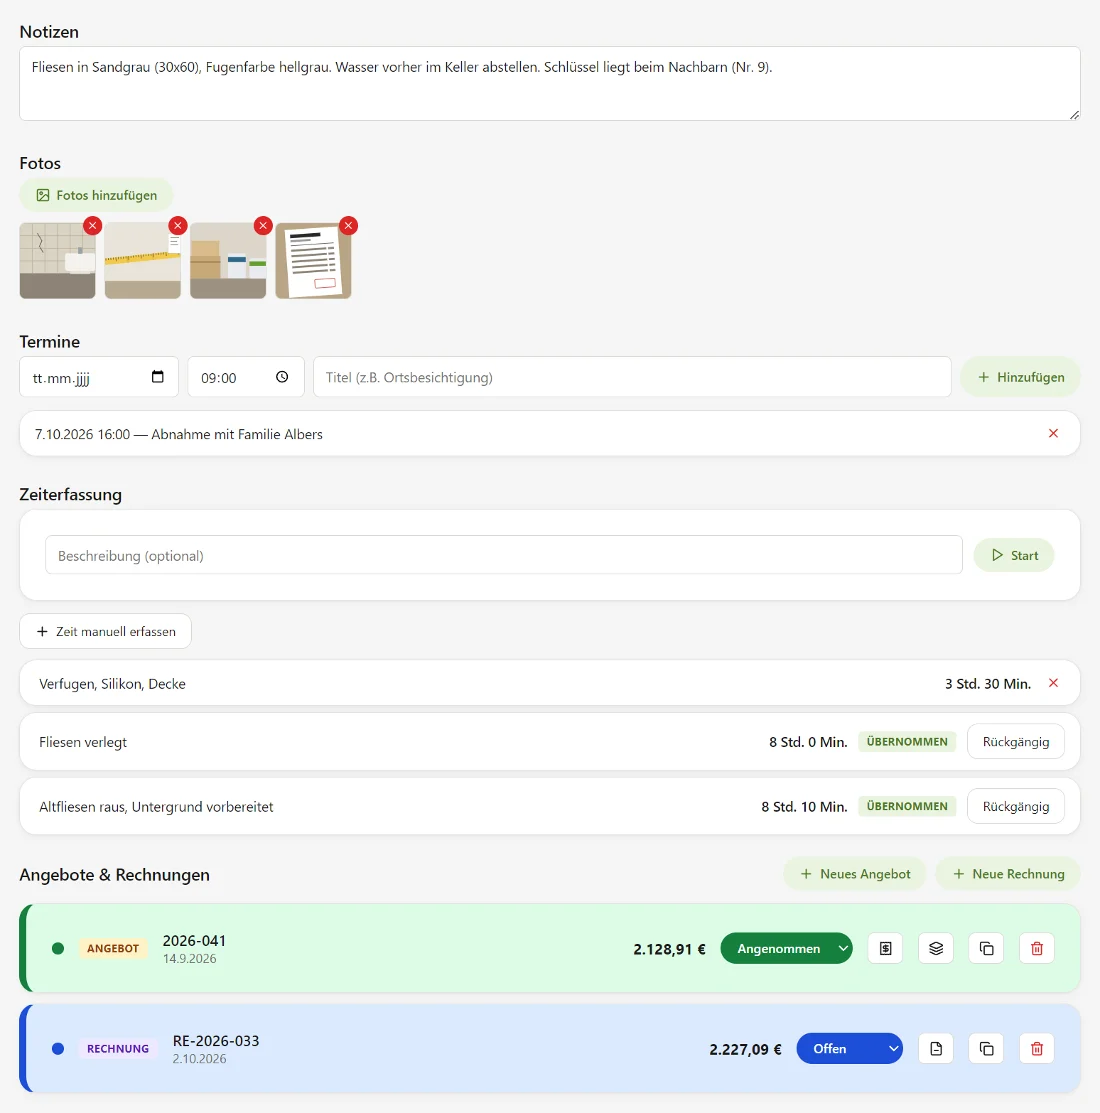Create a new offer with Neues Angebot

click(855, 874)
